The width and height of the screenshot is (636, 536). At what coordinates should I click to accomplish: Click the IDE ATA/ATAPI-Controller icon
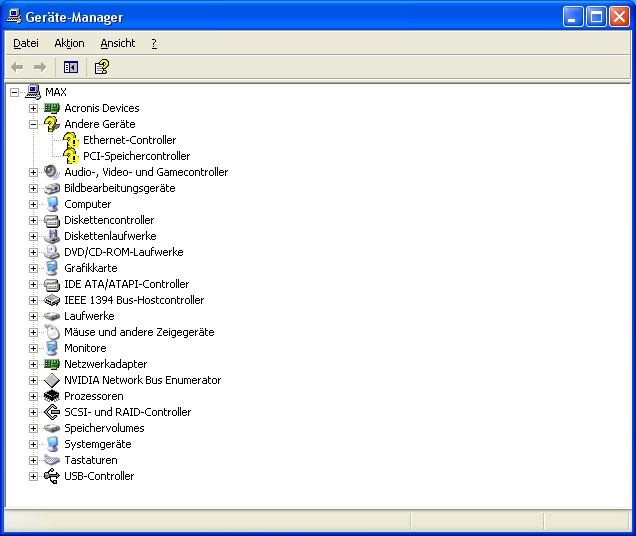coord(52,284)
